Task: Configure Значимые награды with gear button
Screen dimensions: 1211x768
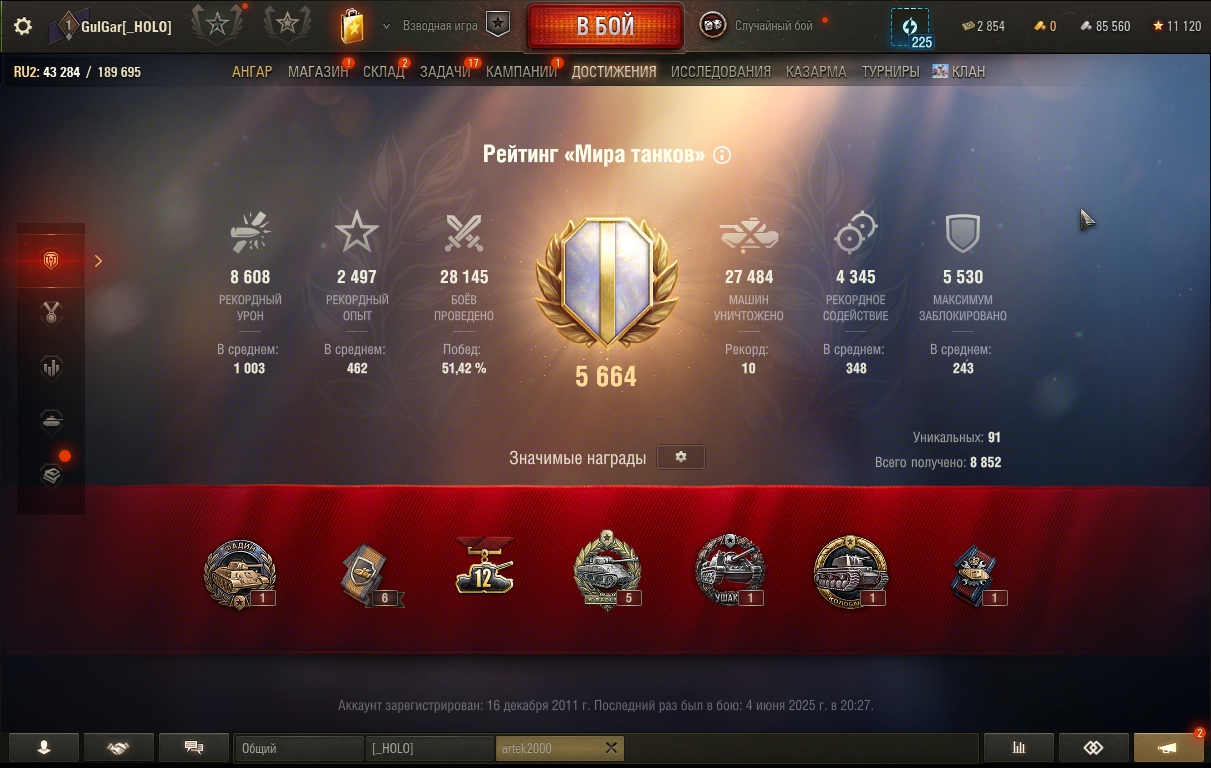Action: tap(681, 457)
